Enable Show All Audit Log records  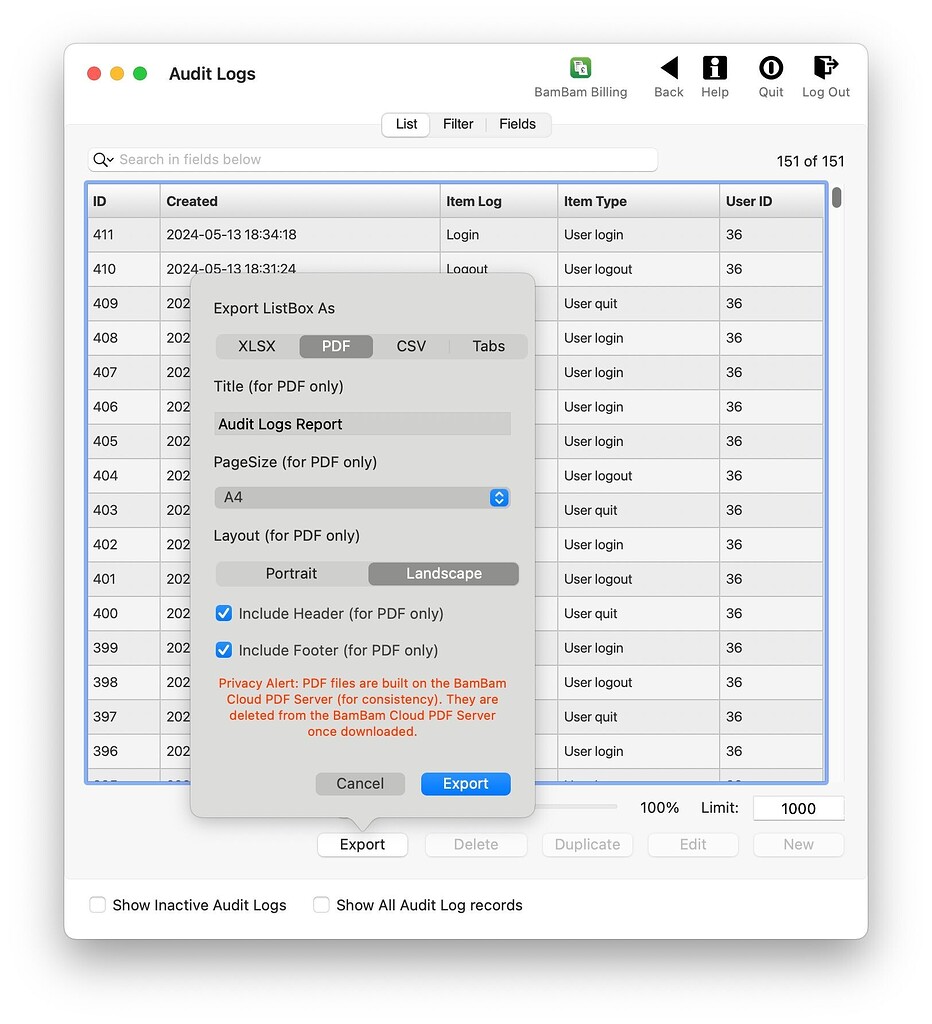click(x=321, y=904)
